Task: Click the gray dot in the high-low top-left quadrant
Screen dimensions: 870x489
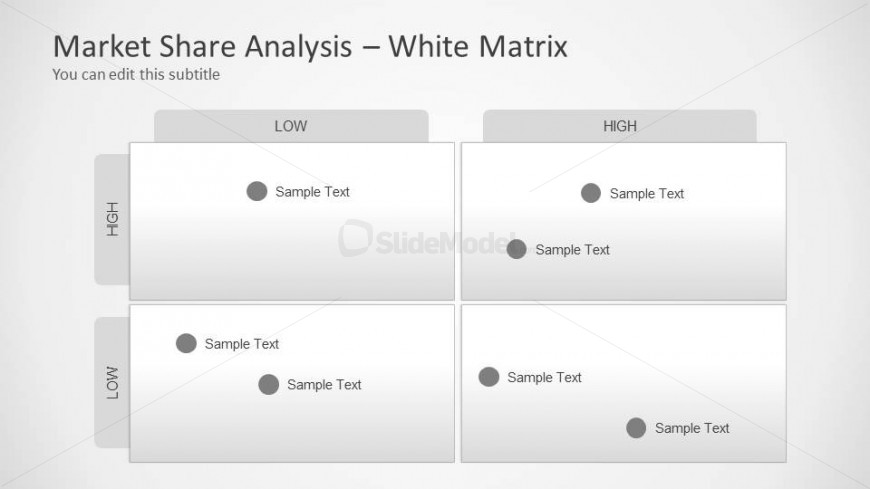Action: click(x=257, y=191)
